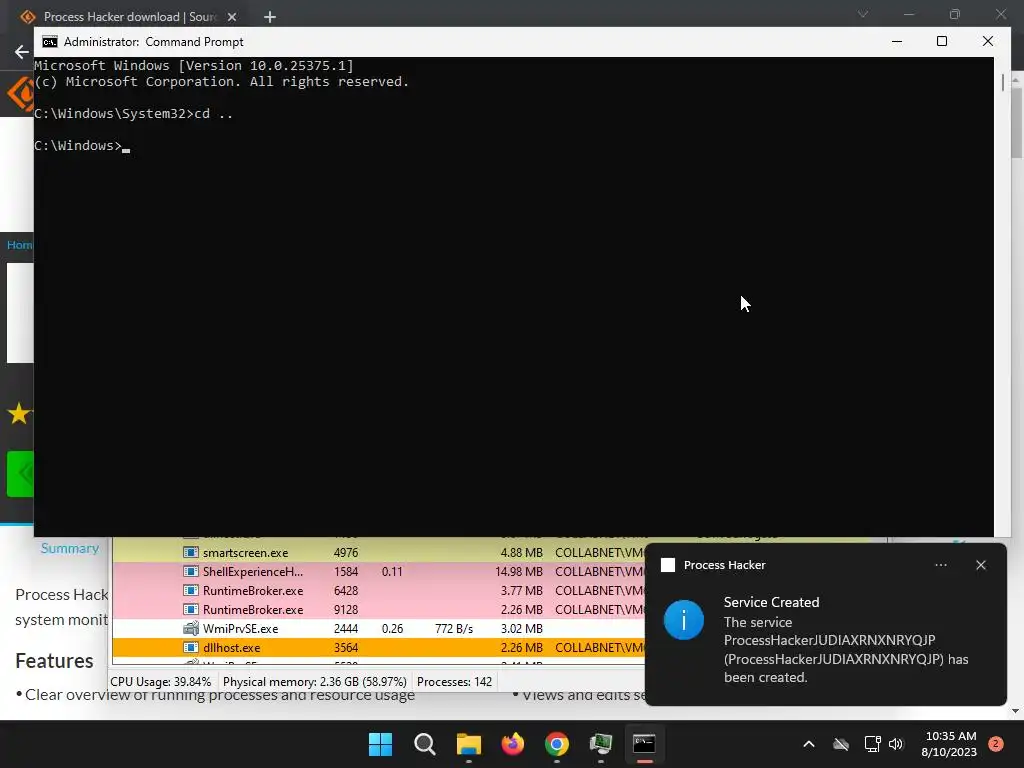Minimize the Command Prompt window
This screenshot has width=1024, height=768.
(x=897, y=41)
